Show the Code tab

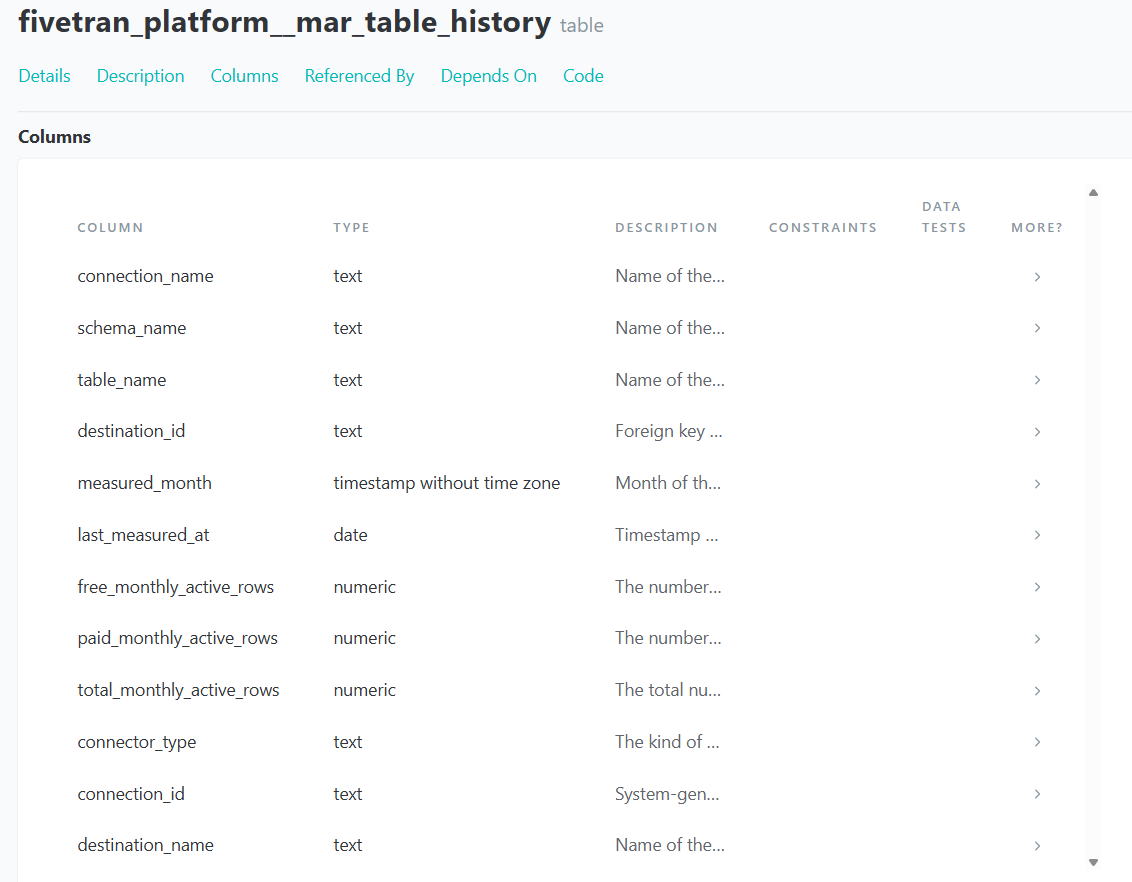pos(583,76)
